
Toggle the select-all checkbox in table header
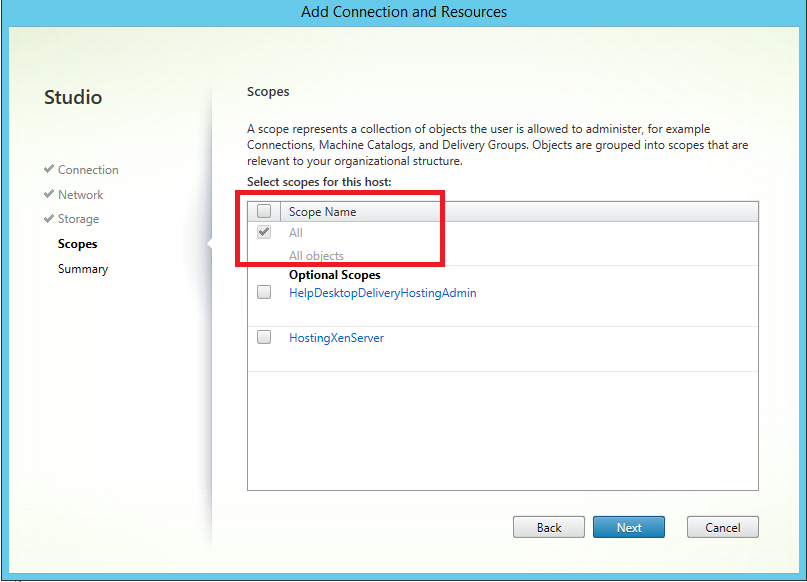(264, 211)
